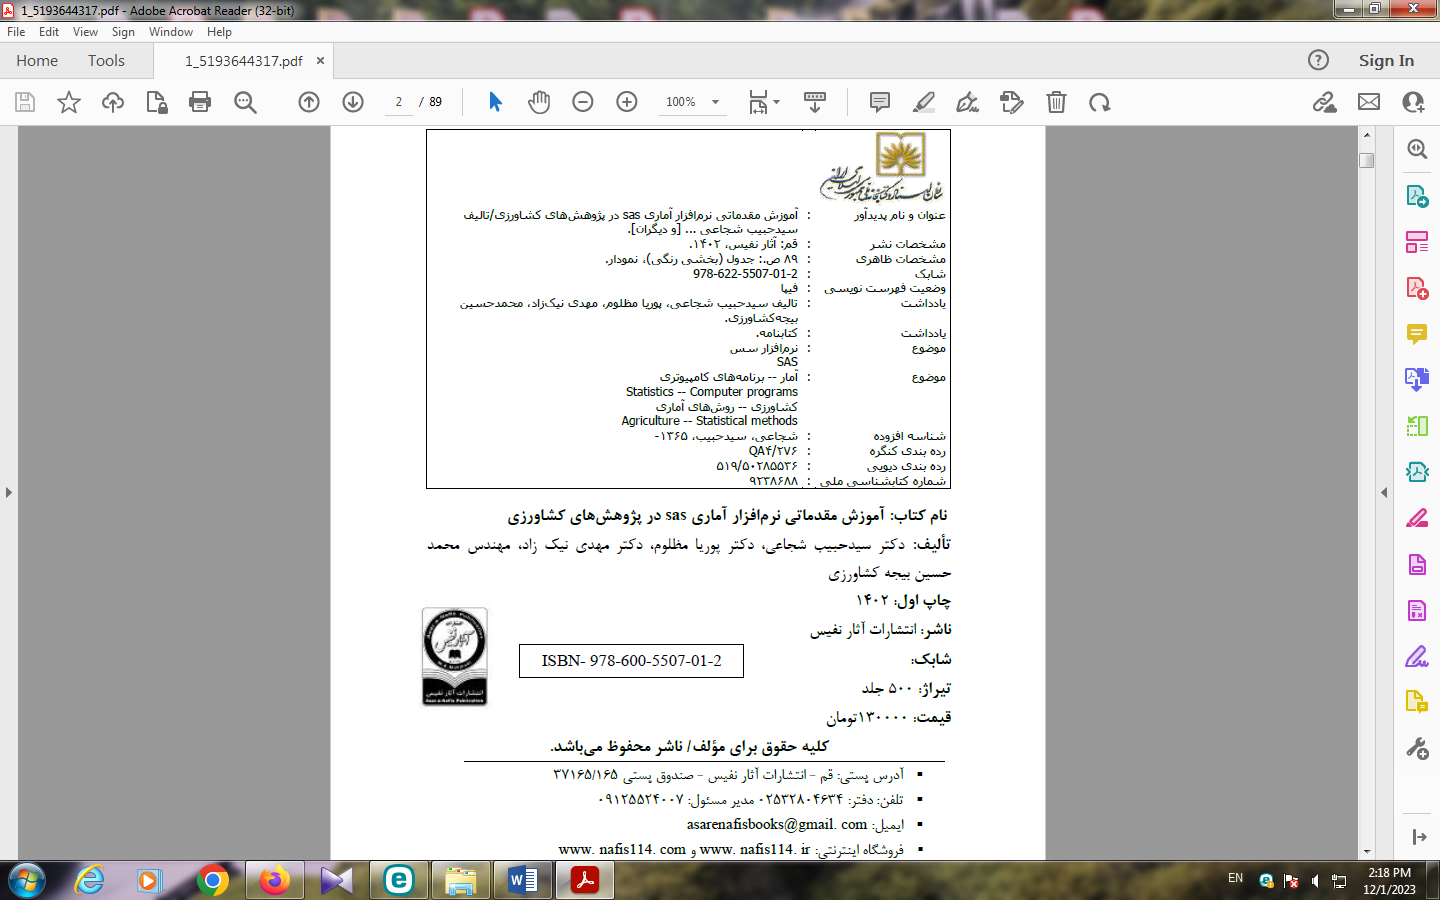The image size is (1440, 900).
Task: Click the page number input field
Action: [x=399, y=102]
